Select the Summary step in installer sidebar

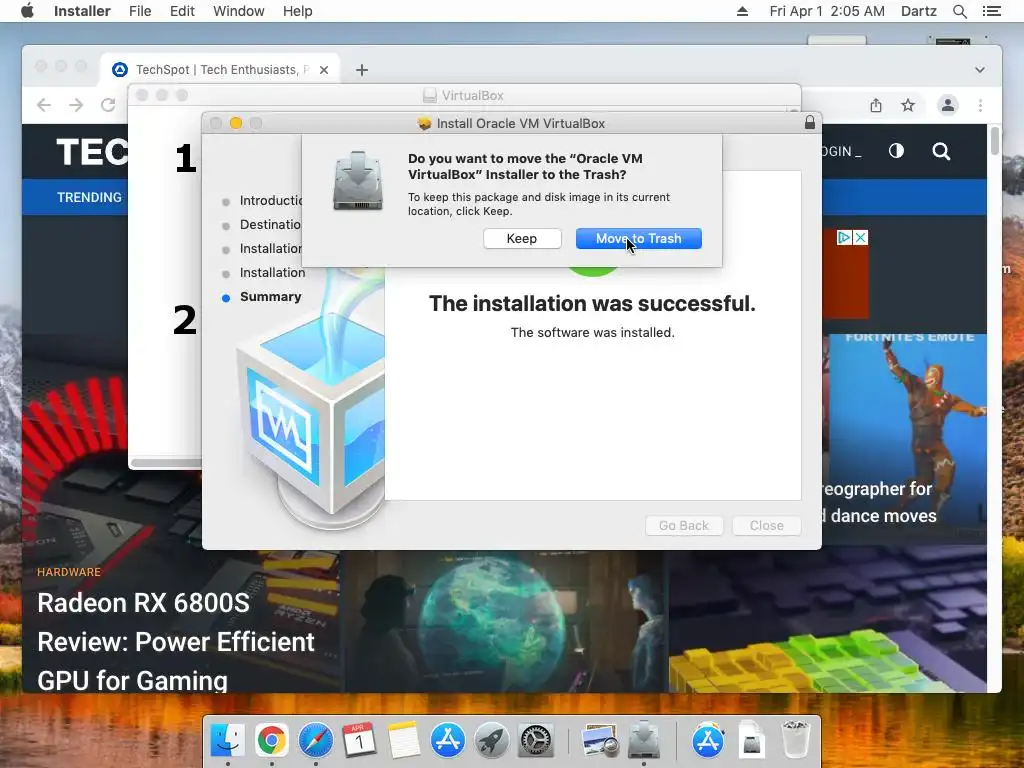click(x=270, y=296)
